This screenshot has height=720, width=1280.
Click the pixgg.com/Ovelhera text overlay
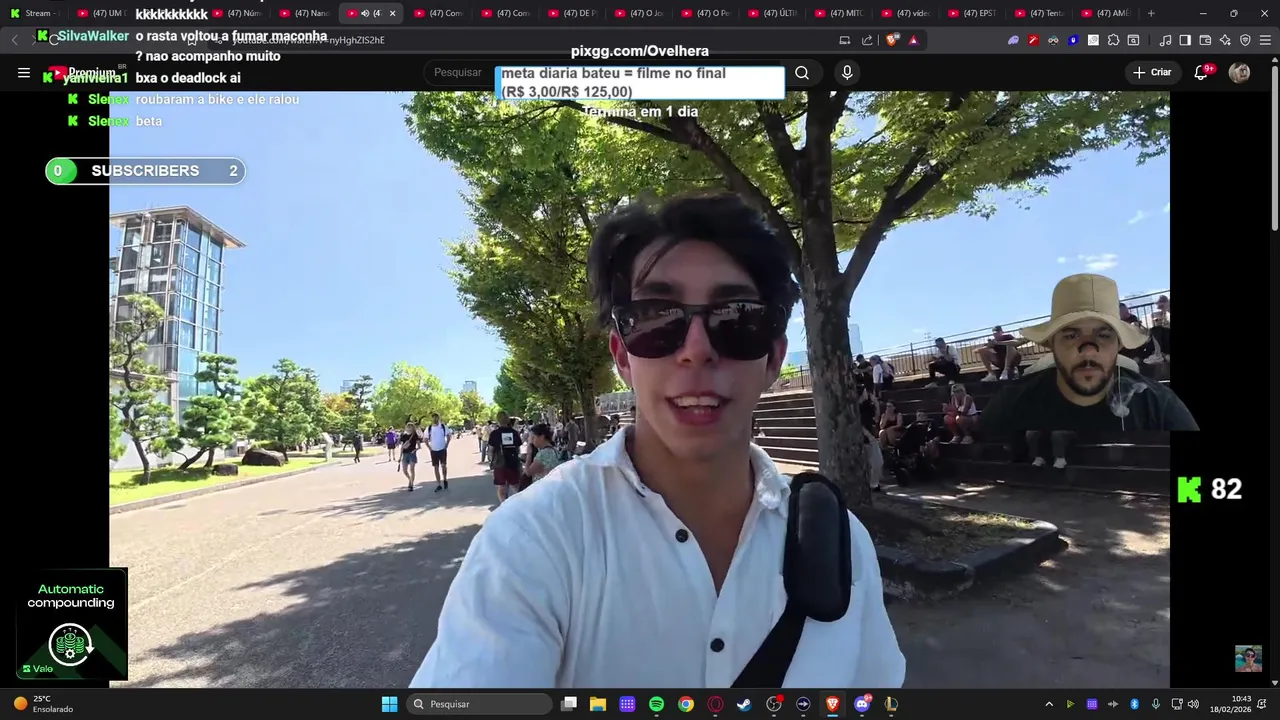coord(640,51)
